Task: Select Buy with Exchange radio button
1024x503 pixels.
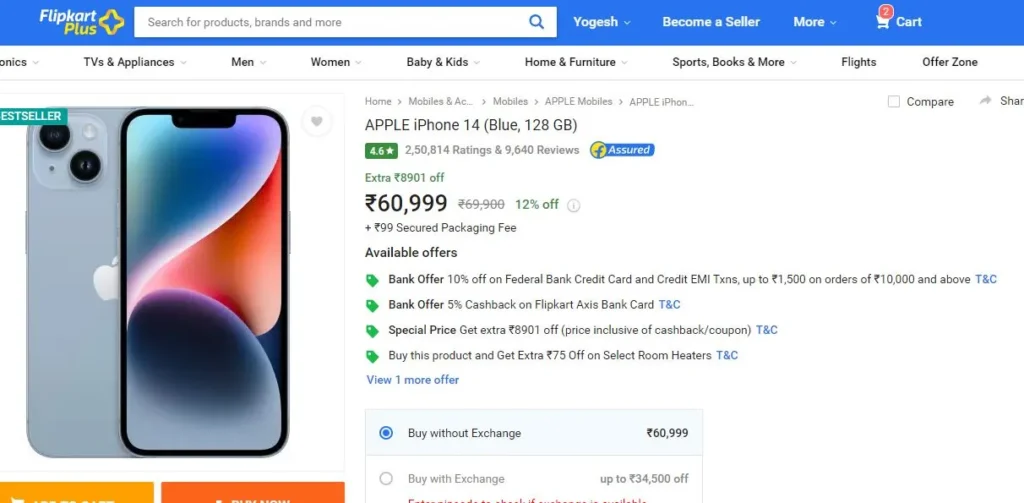Action: [x=386, y=479]
